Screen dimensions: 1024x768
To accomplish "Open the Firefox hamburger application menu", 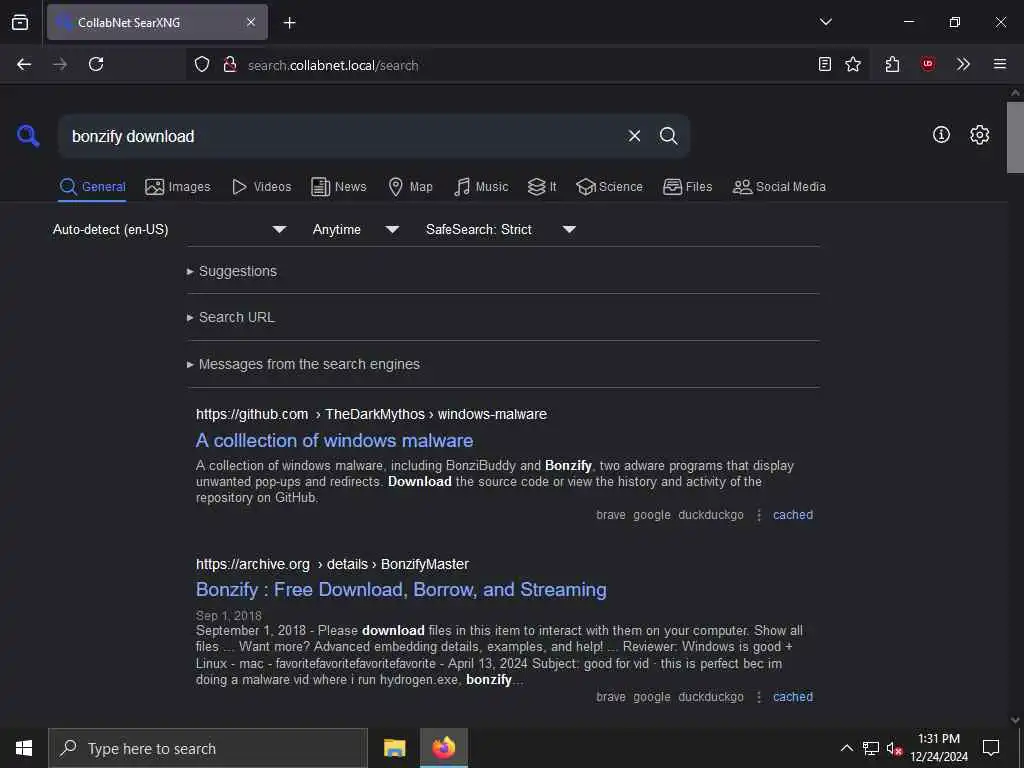I will (x=999, y=64).
